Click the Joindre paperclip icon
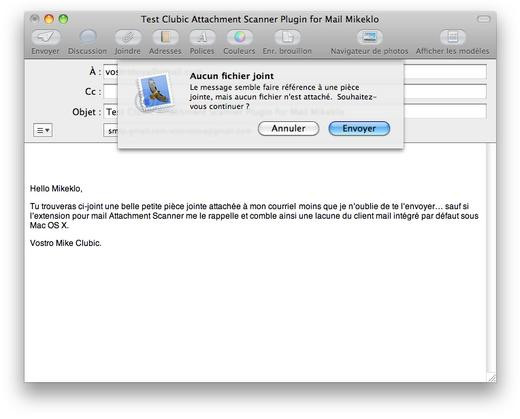520x419 pixels. [x=128, y=37]
